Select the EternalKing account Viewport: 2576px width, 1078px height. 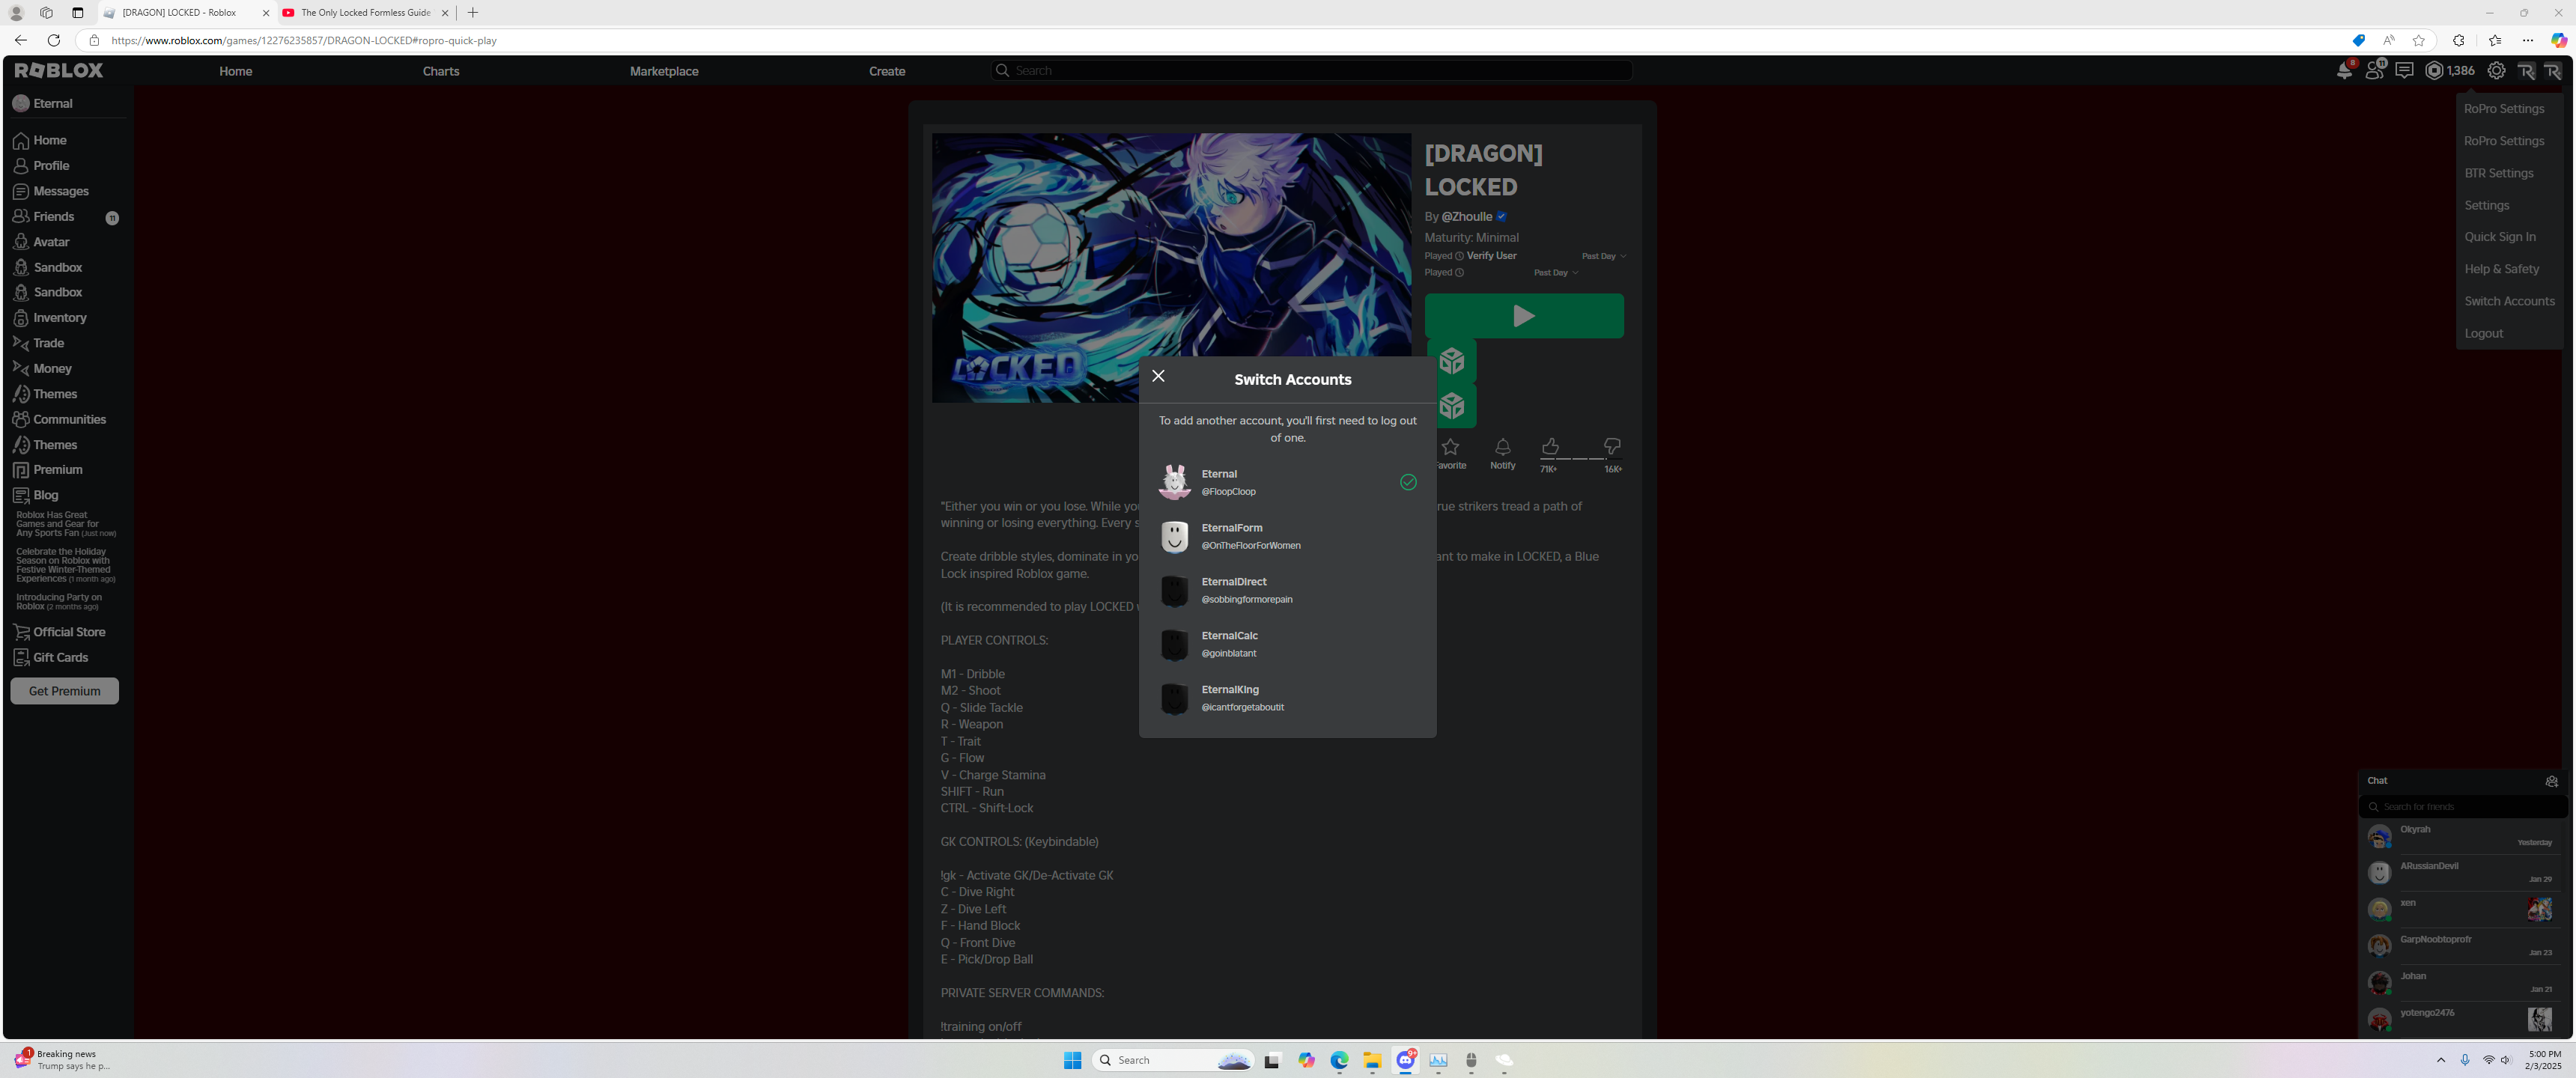point(1287,699)
